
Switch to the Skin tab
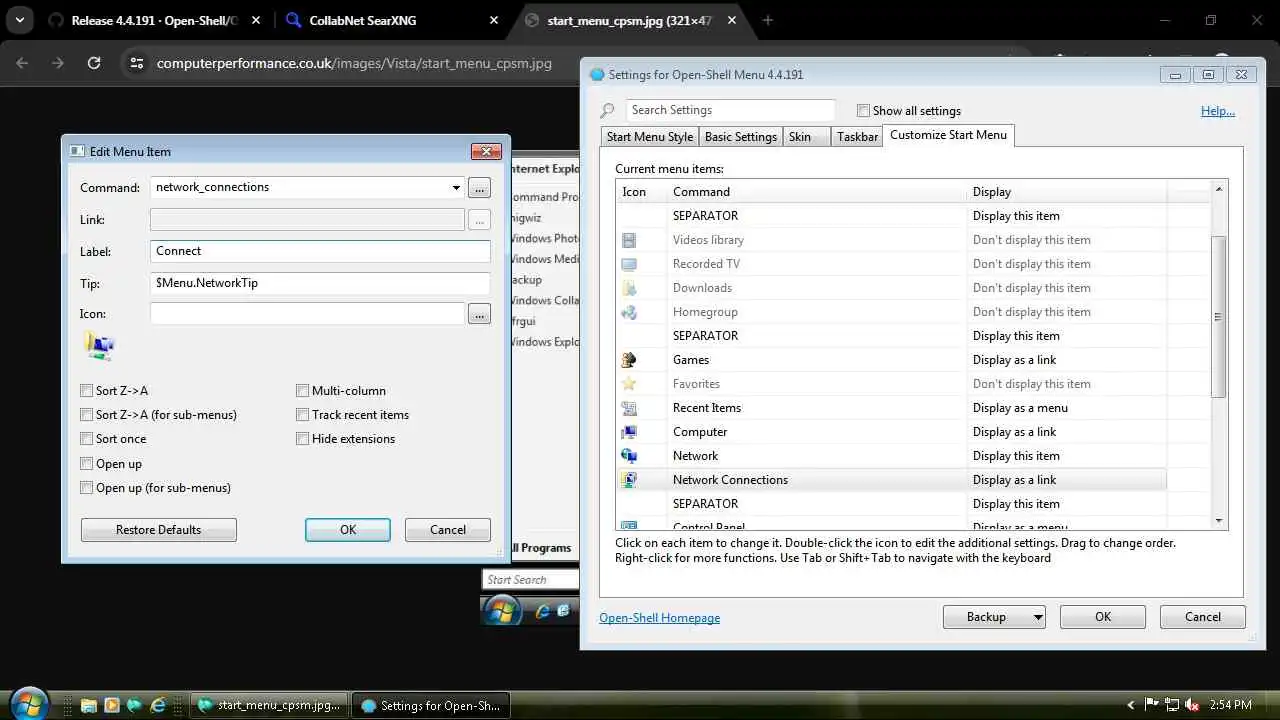[x=807, y=137]
